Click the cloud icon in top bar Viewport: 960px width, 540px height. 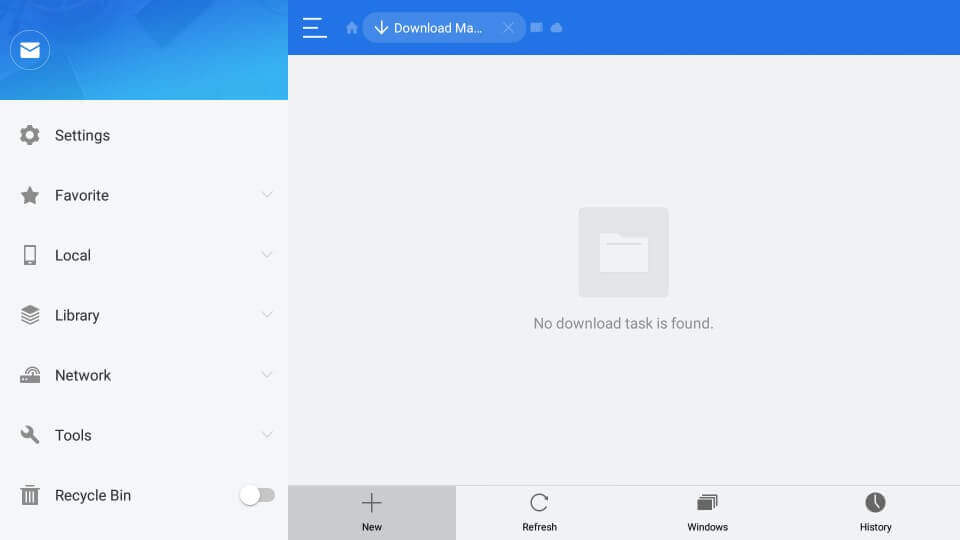click(x=557, y=28)
